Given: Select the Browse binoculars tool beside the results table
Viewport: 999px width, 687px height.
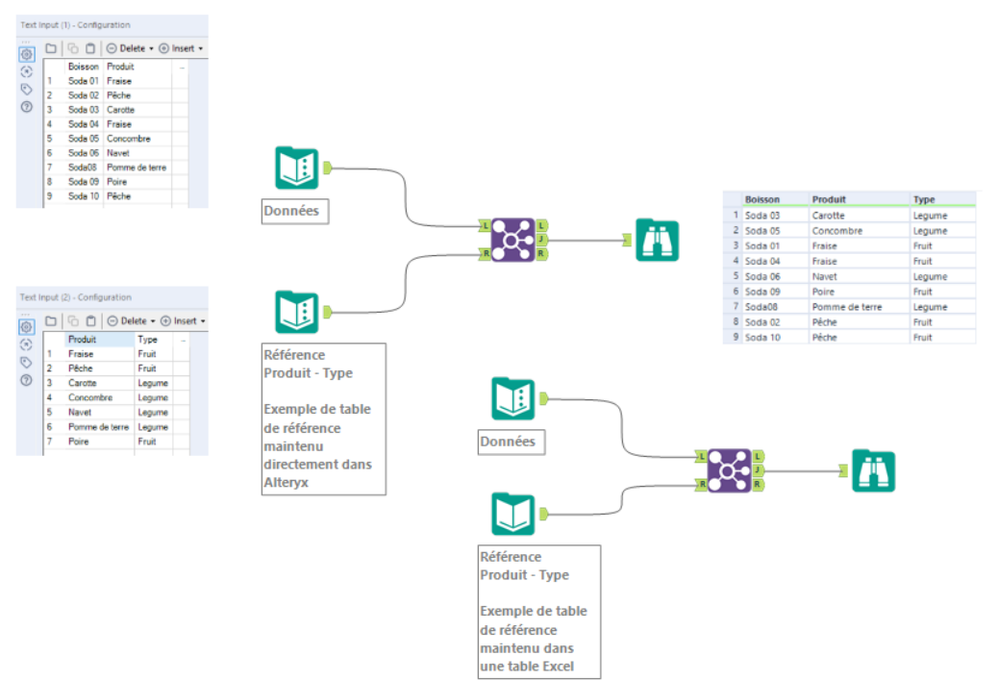Looking at the screenshot, I should point(658,240).
